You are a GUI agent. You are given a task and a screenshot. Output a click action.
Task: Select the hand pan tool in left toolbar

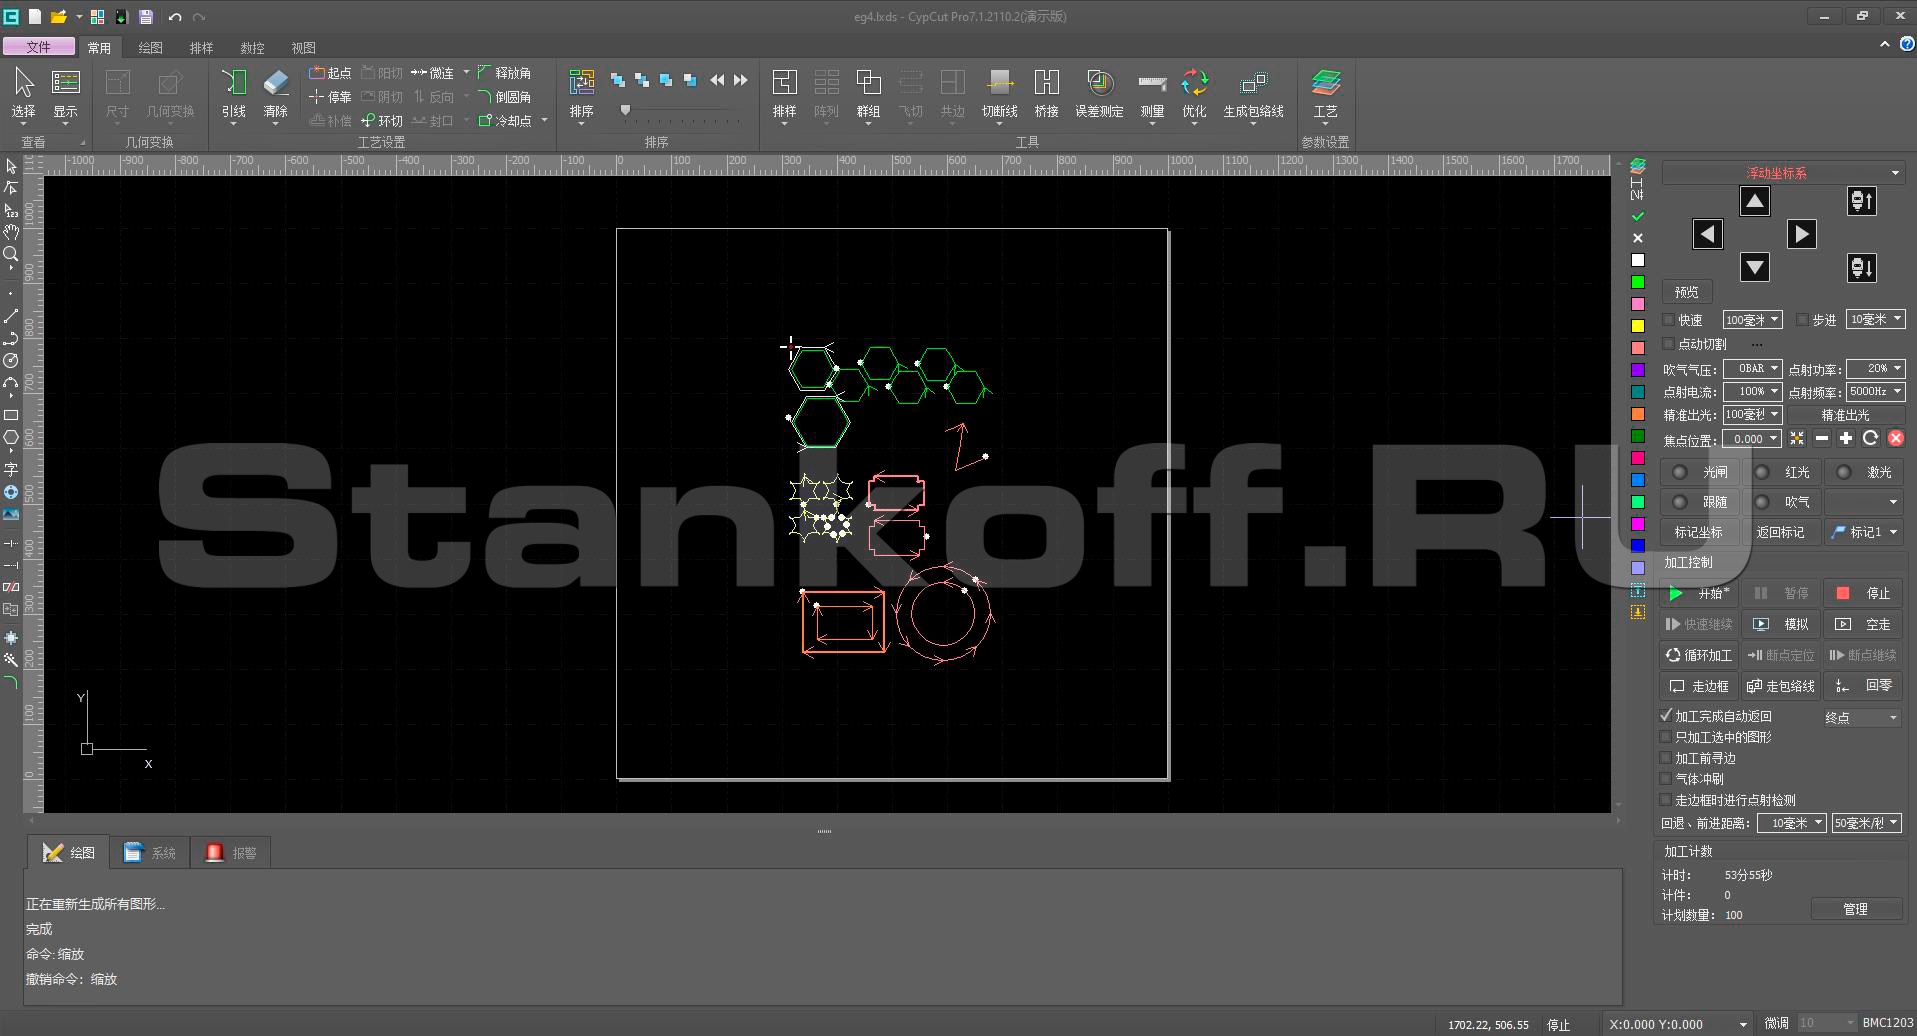pos(11,232)
